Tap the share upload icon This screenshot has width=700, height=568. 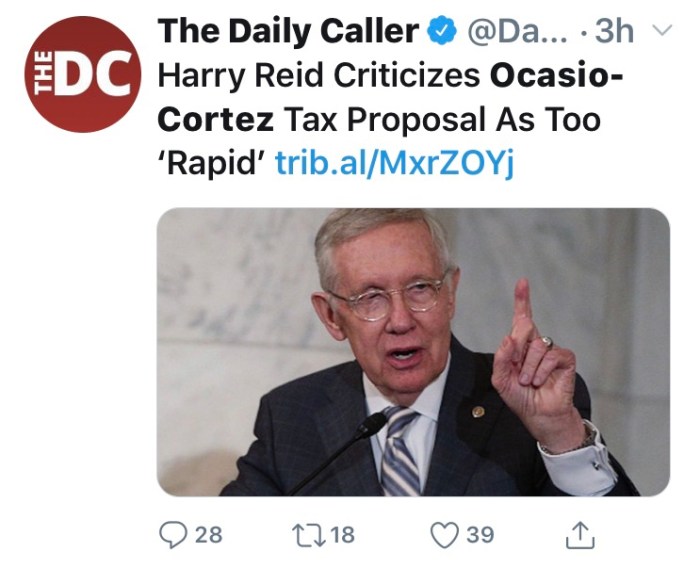581,535
